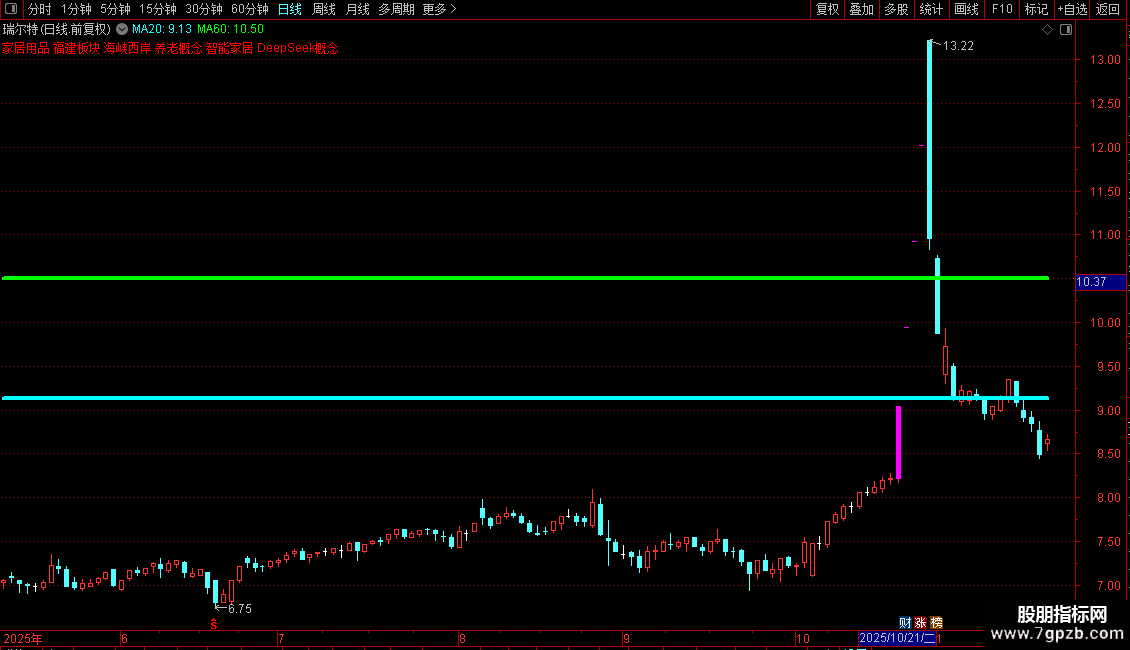Open the 智能家居 concept tag

click(x=230, y=48)
